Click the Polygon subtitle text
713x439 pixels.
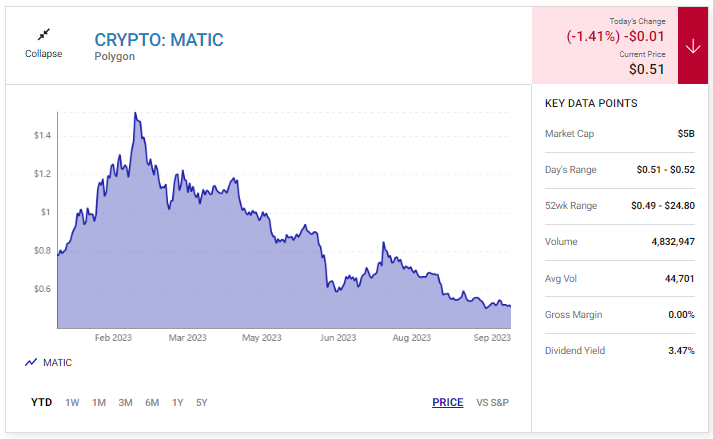point(115,57)
